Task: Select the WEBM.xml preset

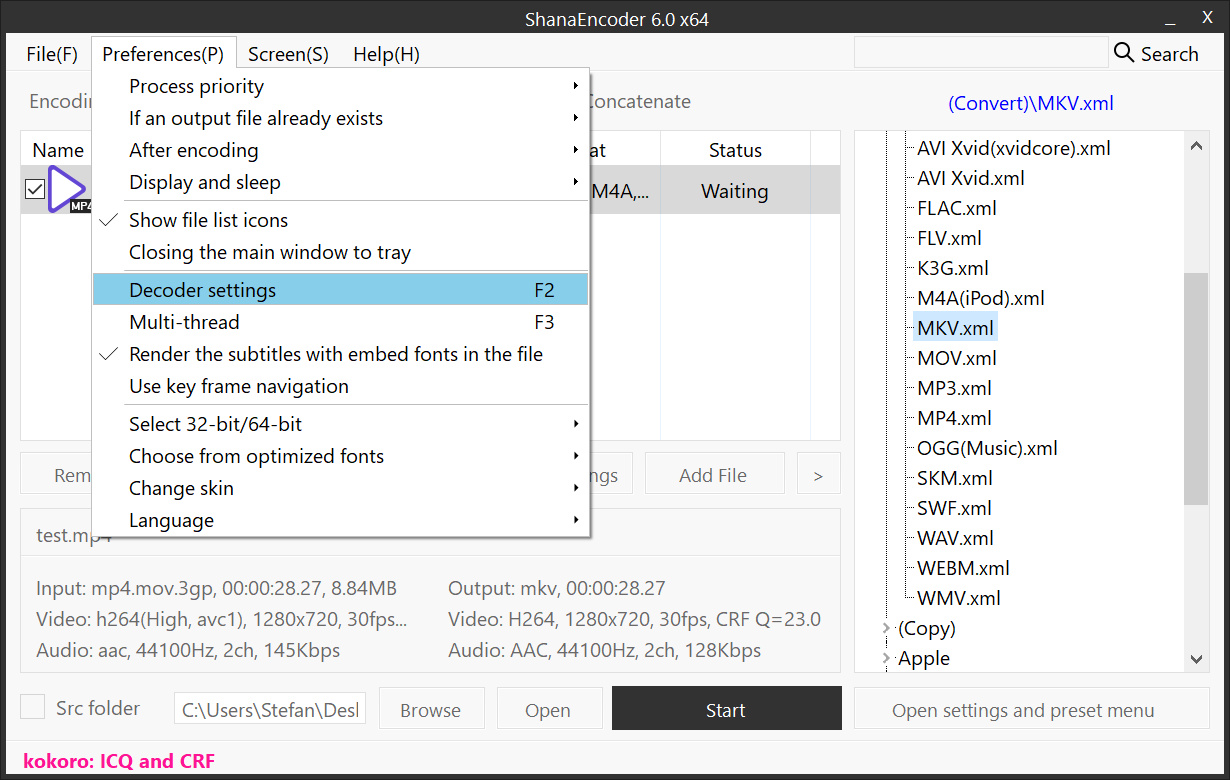Action: (x=964, y=568)
